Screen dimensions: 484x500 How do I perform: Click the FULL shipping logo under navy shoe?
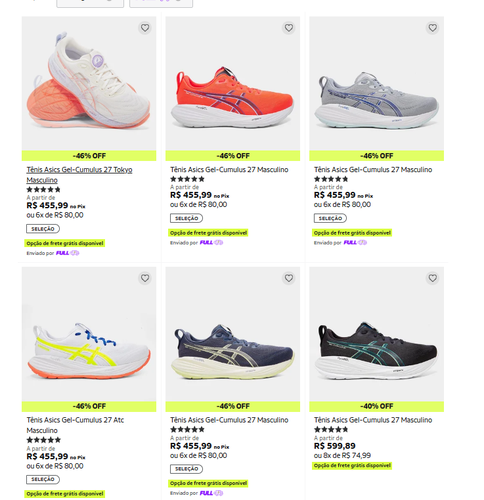coord(211,493)
